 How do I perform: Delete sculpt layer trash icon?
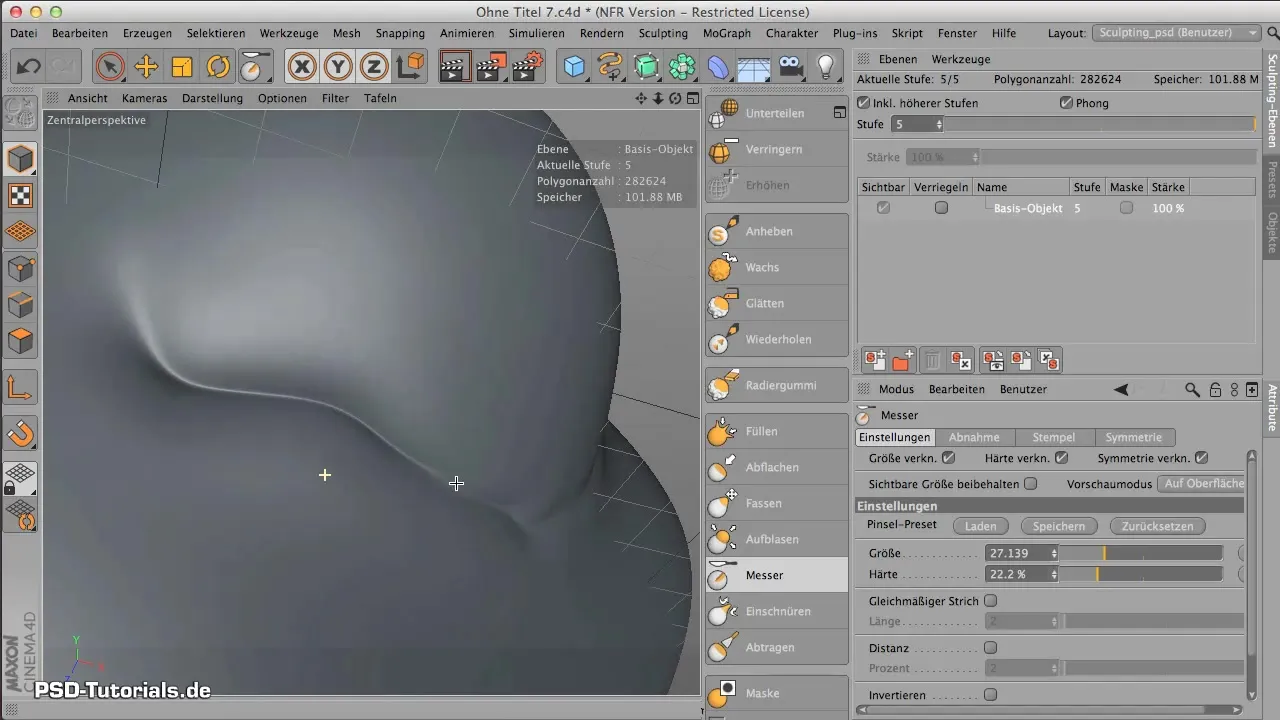tap(932, 361)
